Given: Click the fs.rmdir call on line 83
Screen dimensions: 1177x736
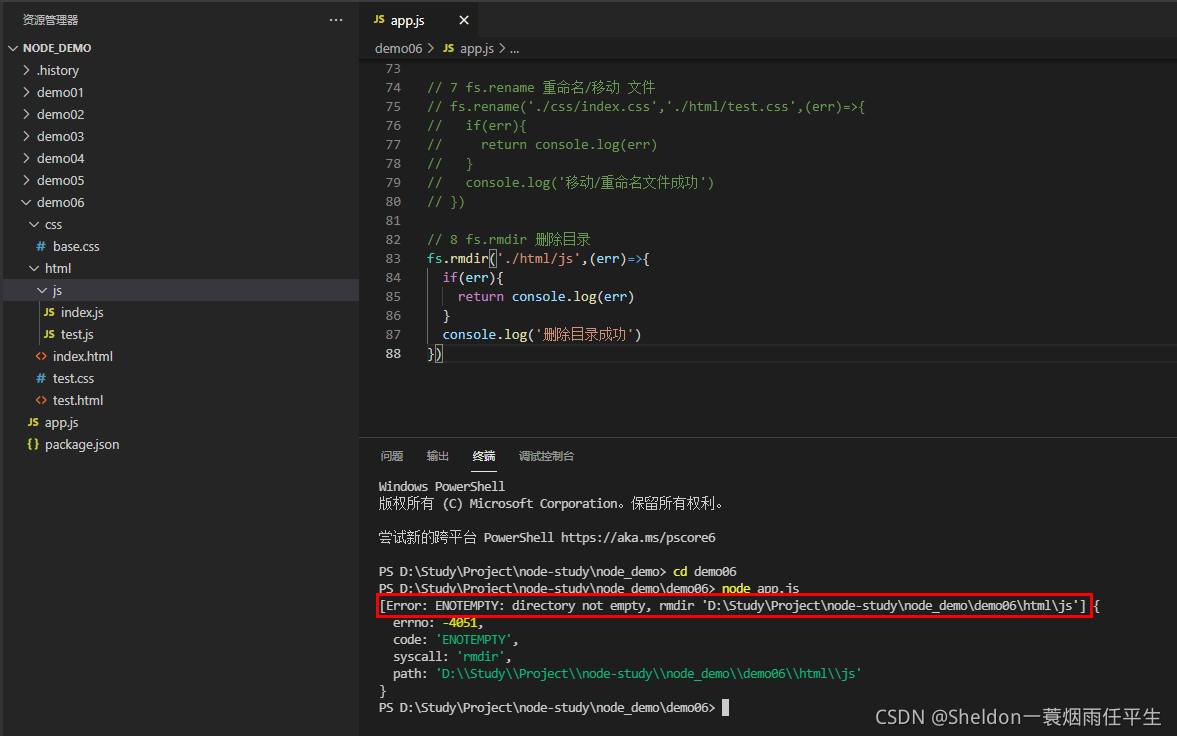Looking at the screenshot, I should (x=457, y=258).
